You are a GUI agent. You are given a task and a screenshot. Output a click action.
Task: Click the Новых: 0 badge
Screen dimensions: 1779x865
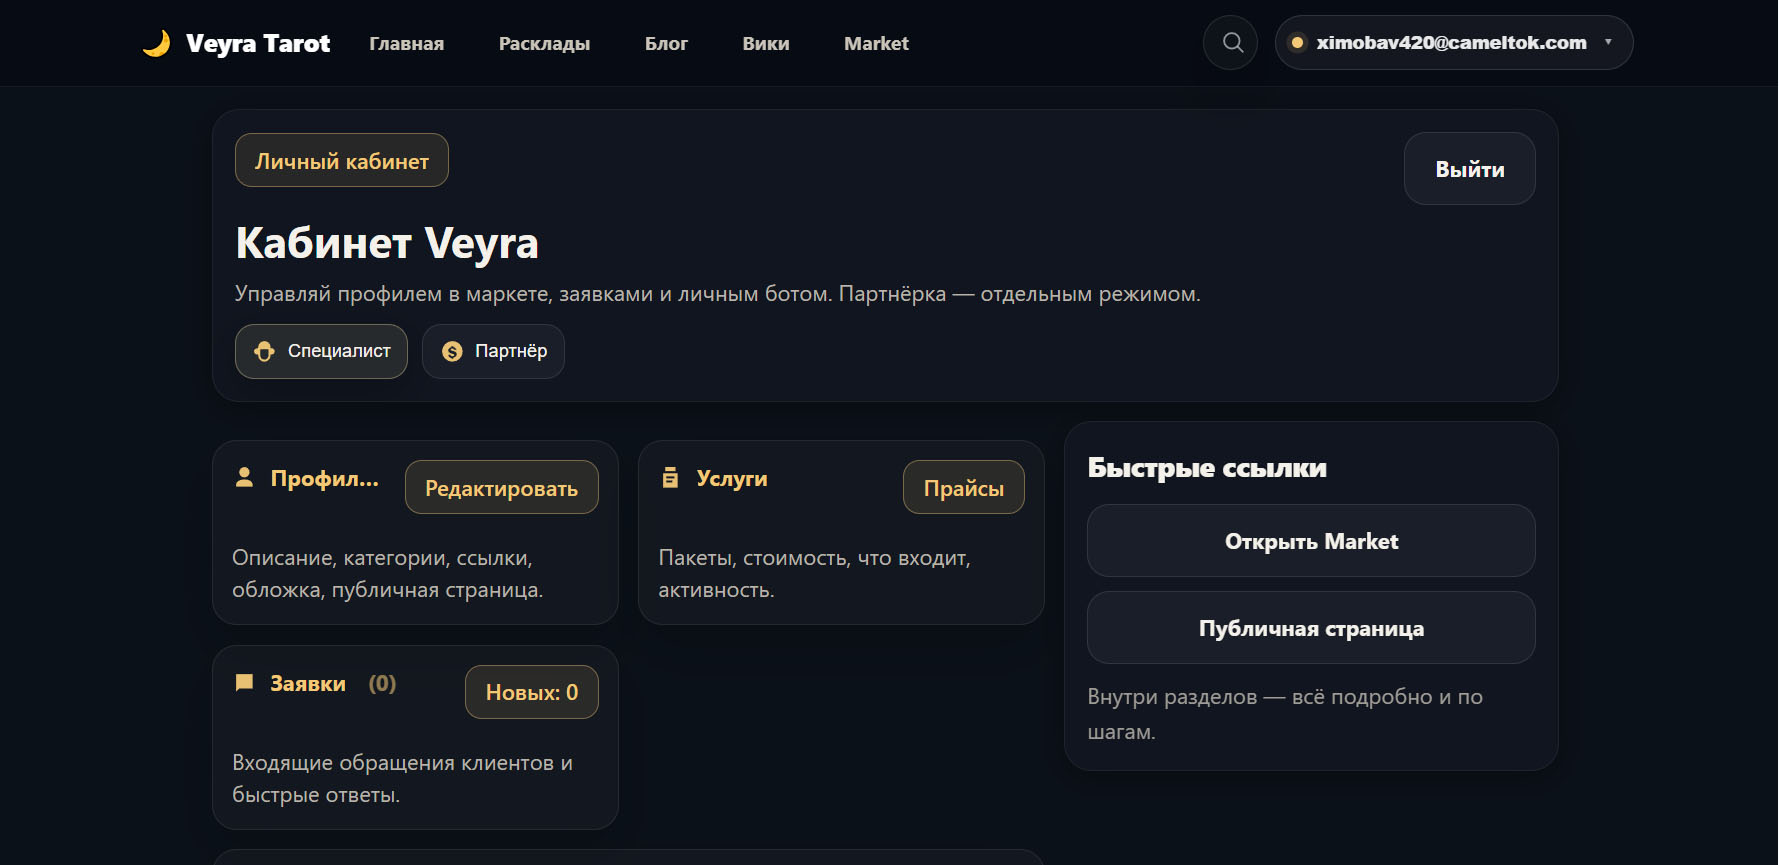[x=532, y=692]
